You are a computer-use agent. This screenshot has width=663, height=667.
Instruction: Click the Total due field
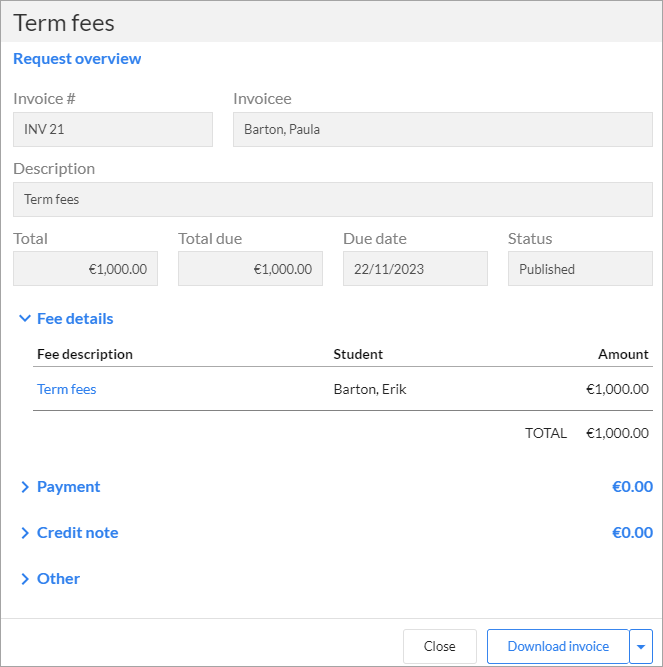point(250,268)
